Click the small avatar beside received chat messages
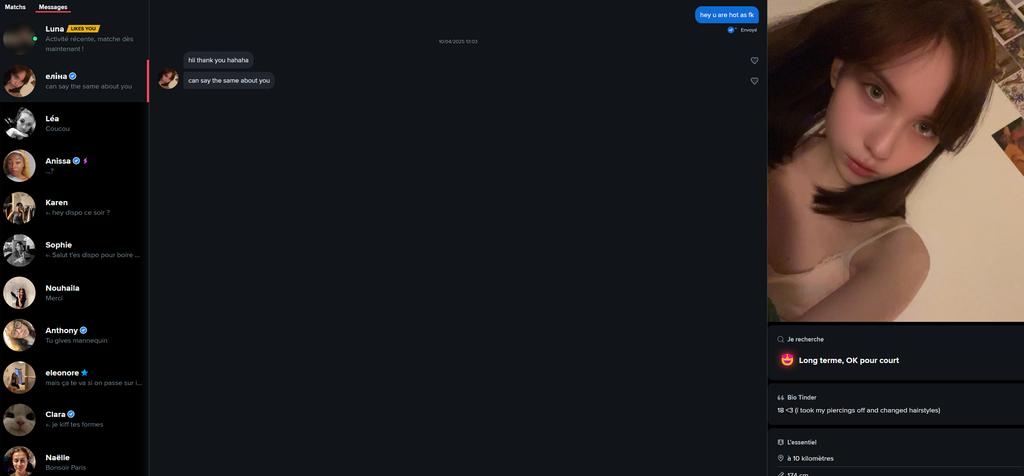 click(x=169, y=80)
